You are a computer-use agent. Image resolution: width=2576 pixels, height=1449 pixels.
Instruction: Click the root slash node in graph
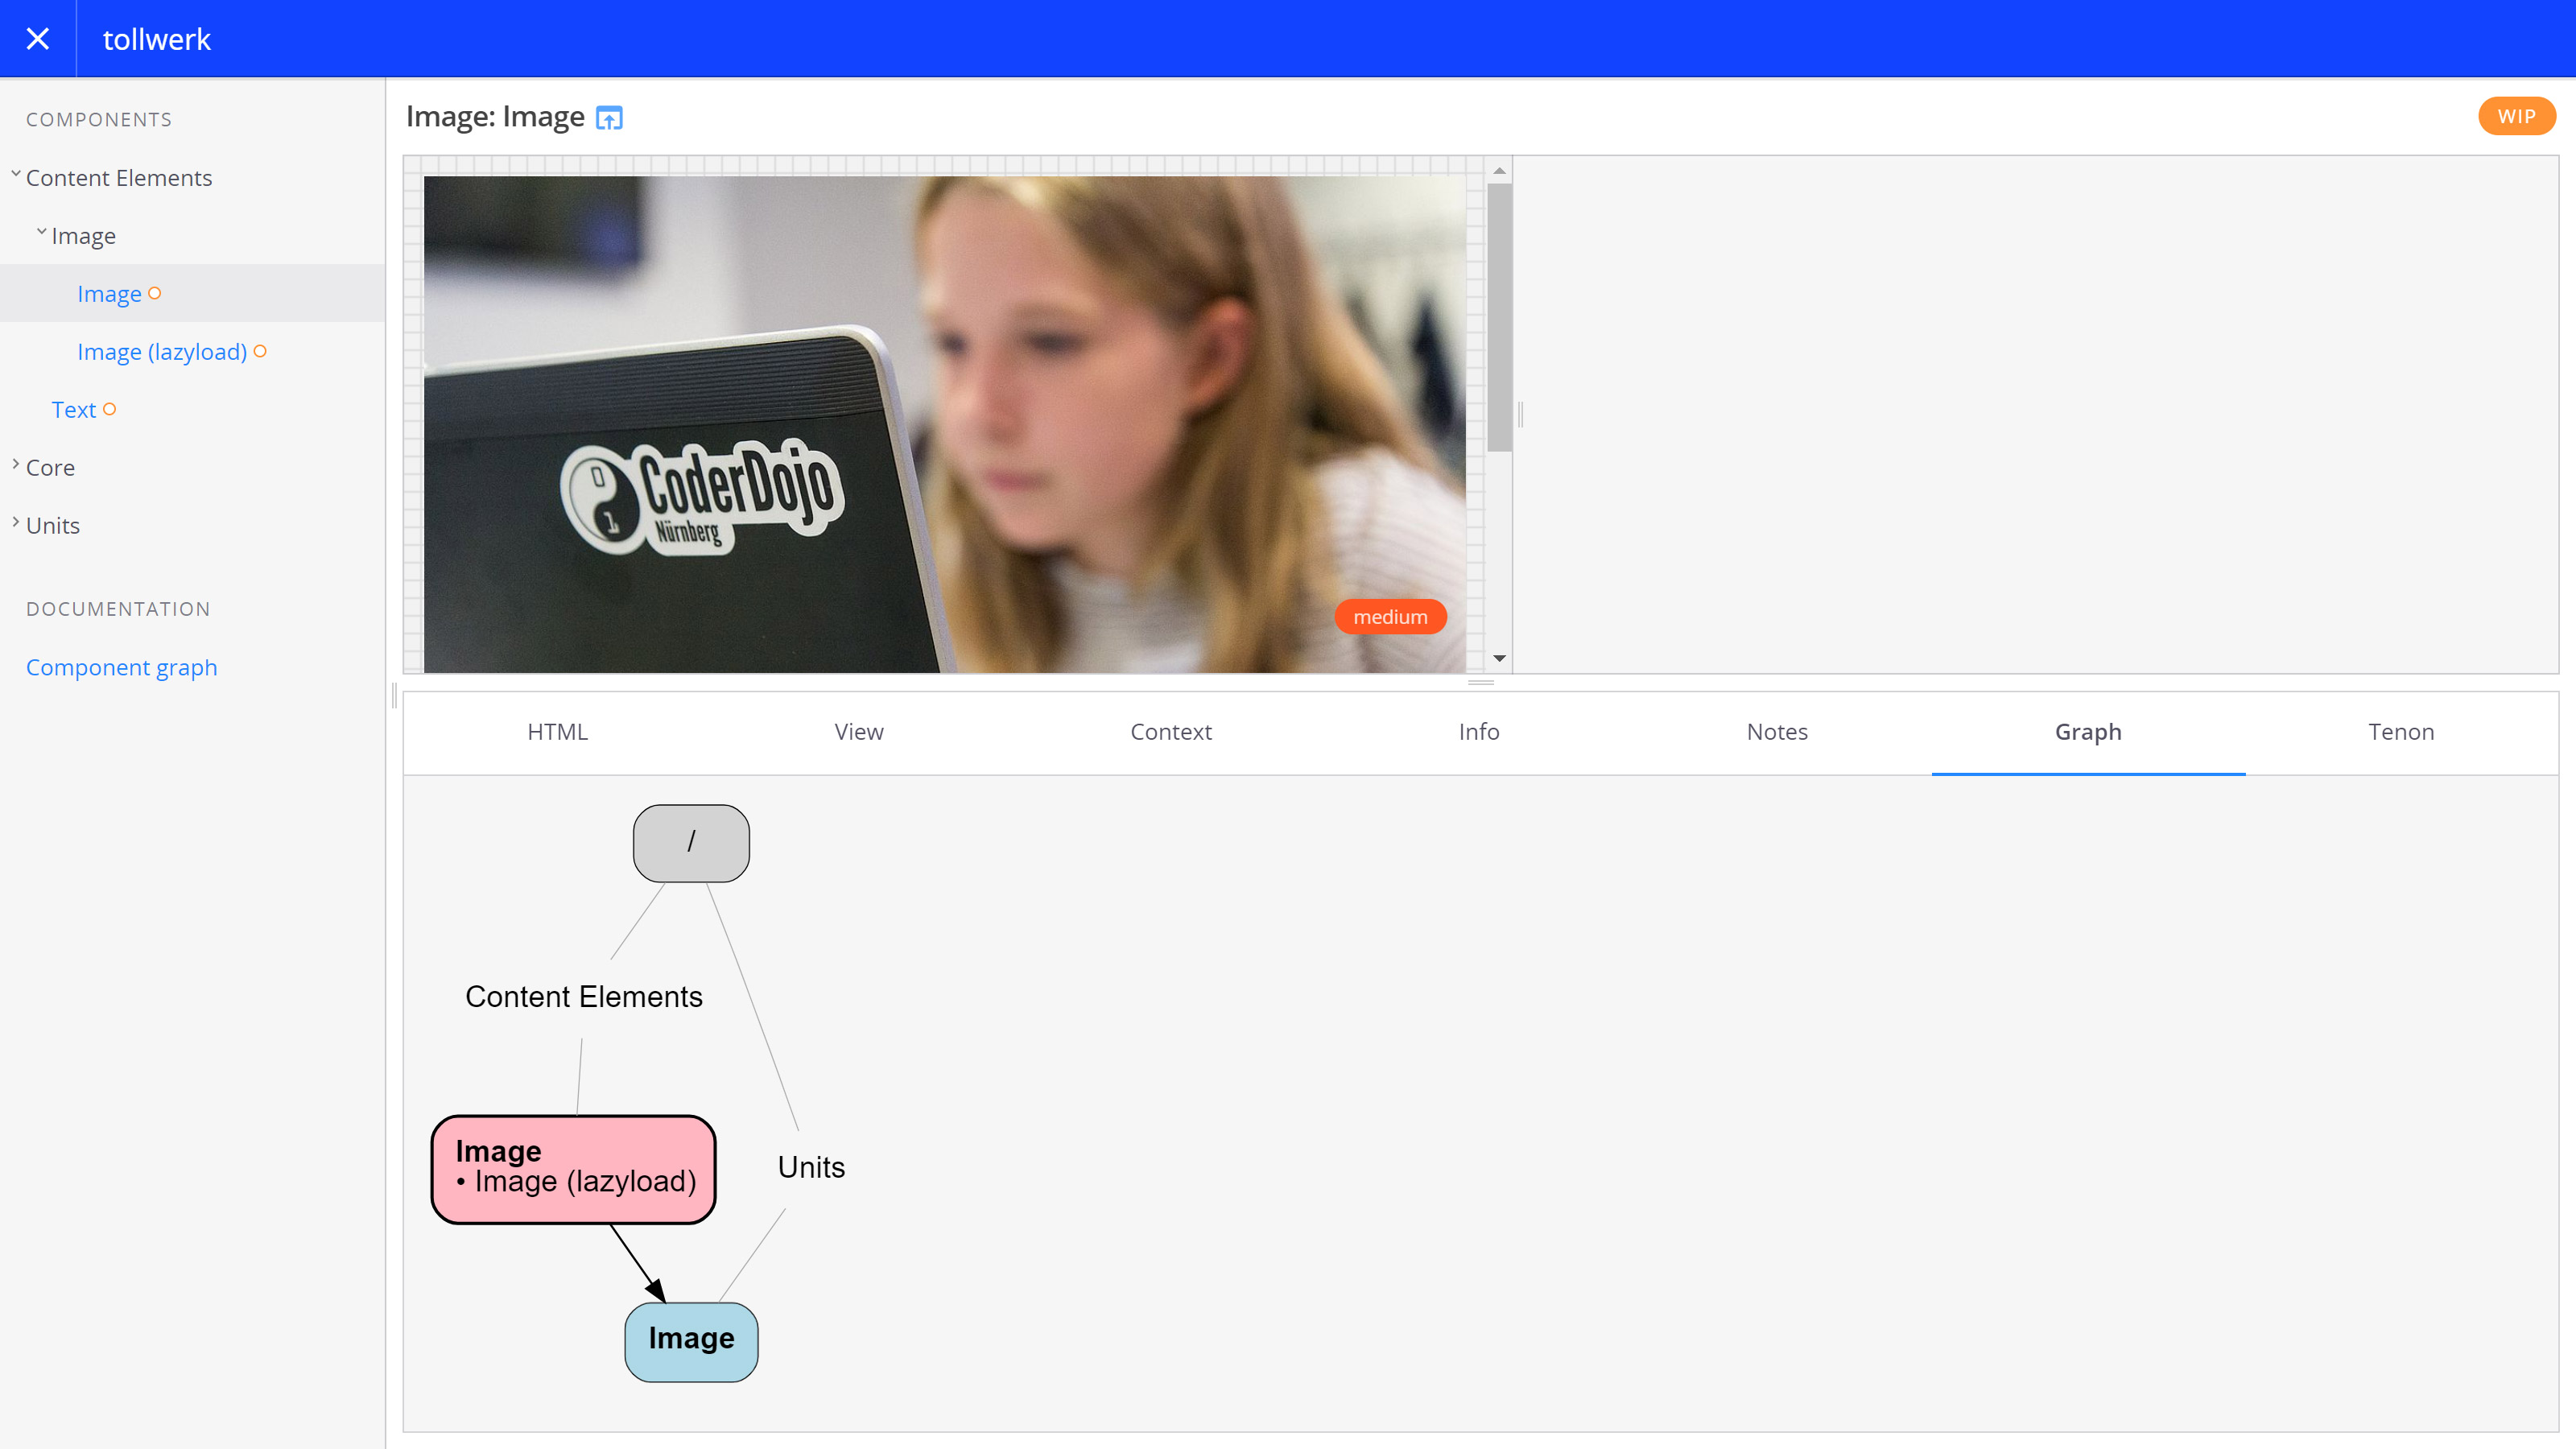[691, 843]
